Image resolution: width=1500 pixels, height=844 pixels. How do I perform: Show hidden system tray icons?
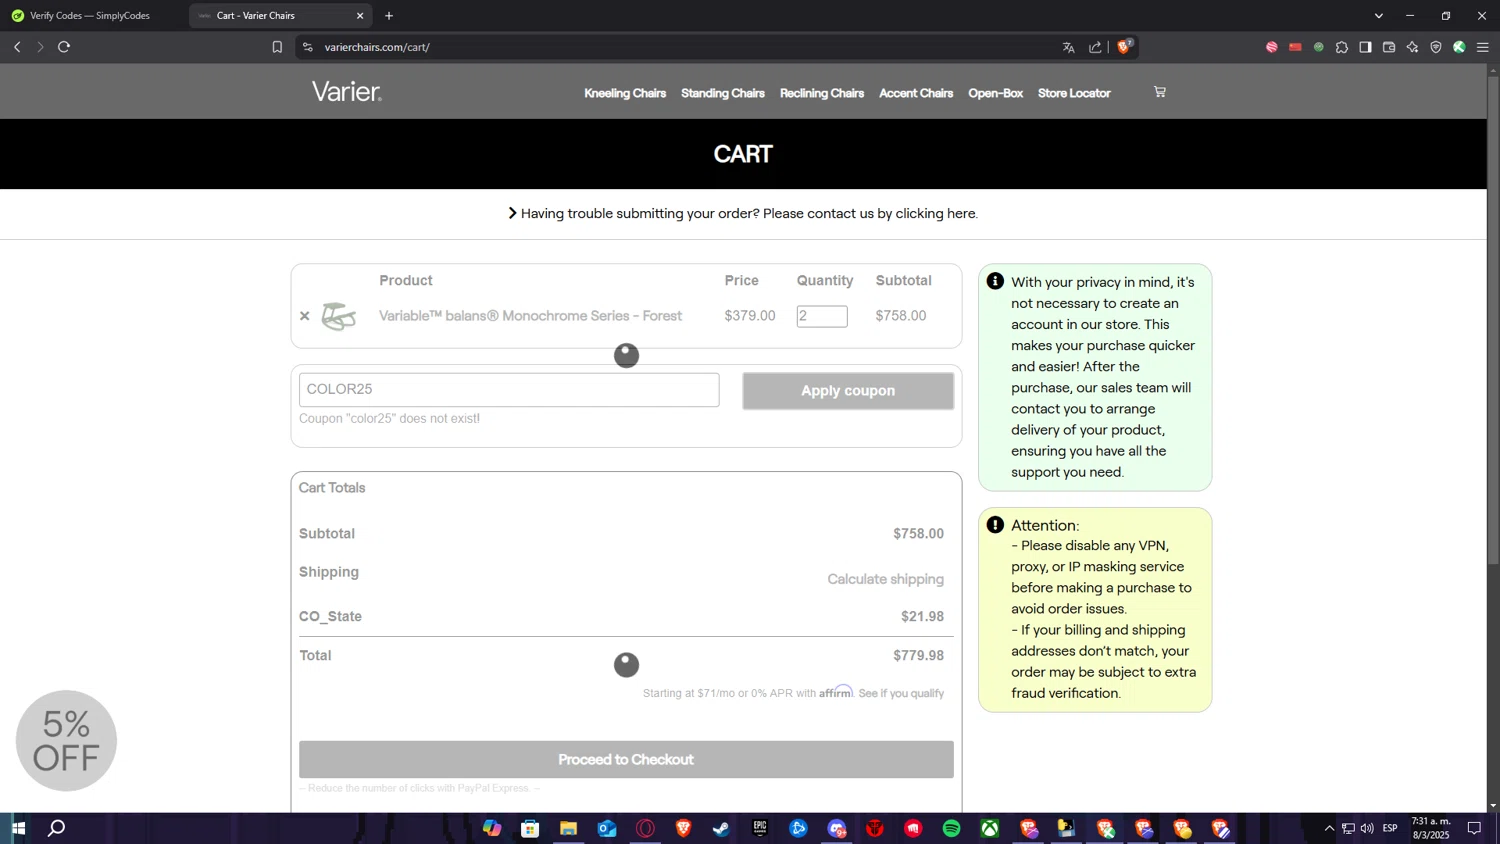[1329, 828]
